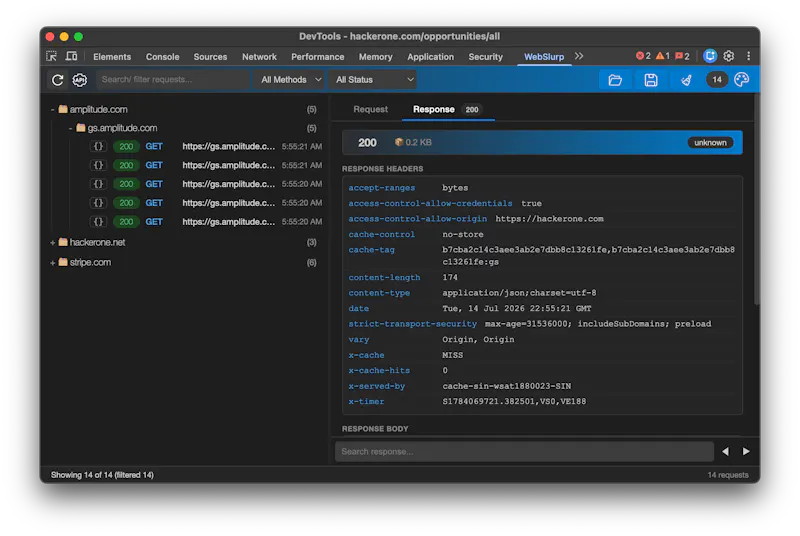Click the content-type header value
Image resolution: width=800 pixels, height=536 pixels.
click(x=519, y=293)
